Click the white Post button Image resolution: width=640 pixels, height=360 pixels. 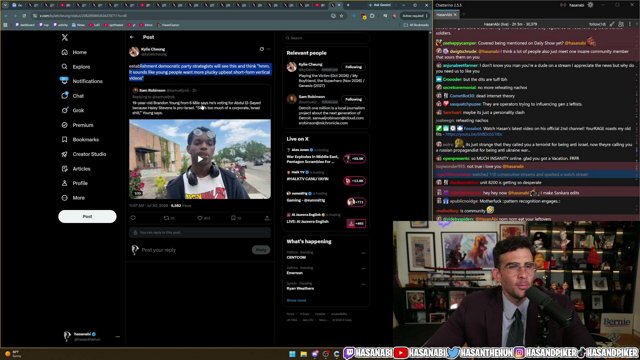click(x=87, y=216)
